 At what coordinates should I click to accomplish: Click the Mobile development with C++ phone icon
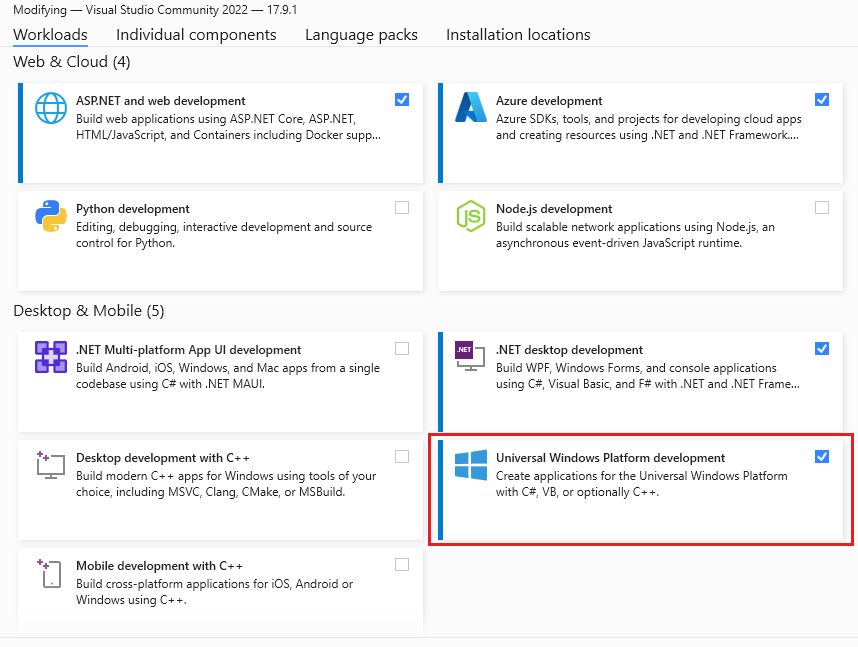[49, 573]
